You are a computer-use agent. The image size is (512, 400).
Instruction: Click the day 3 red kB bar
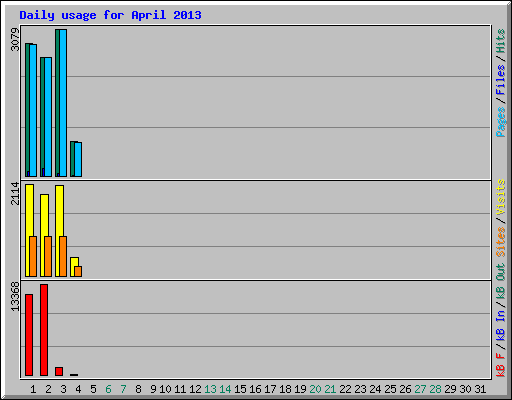click(59, 372)
